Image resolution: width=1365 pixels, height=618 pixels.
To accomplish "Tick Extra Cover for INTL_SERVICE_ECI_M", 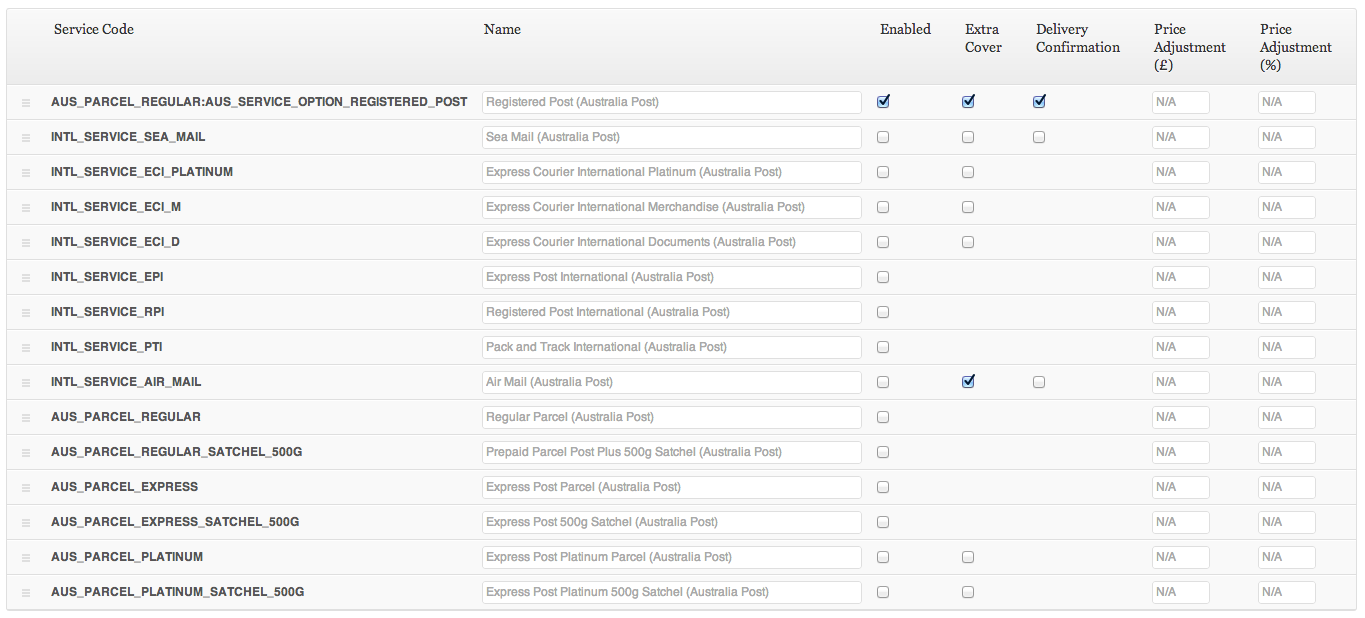I will 968,207.
